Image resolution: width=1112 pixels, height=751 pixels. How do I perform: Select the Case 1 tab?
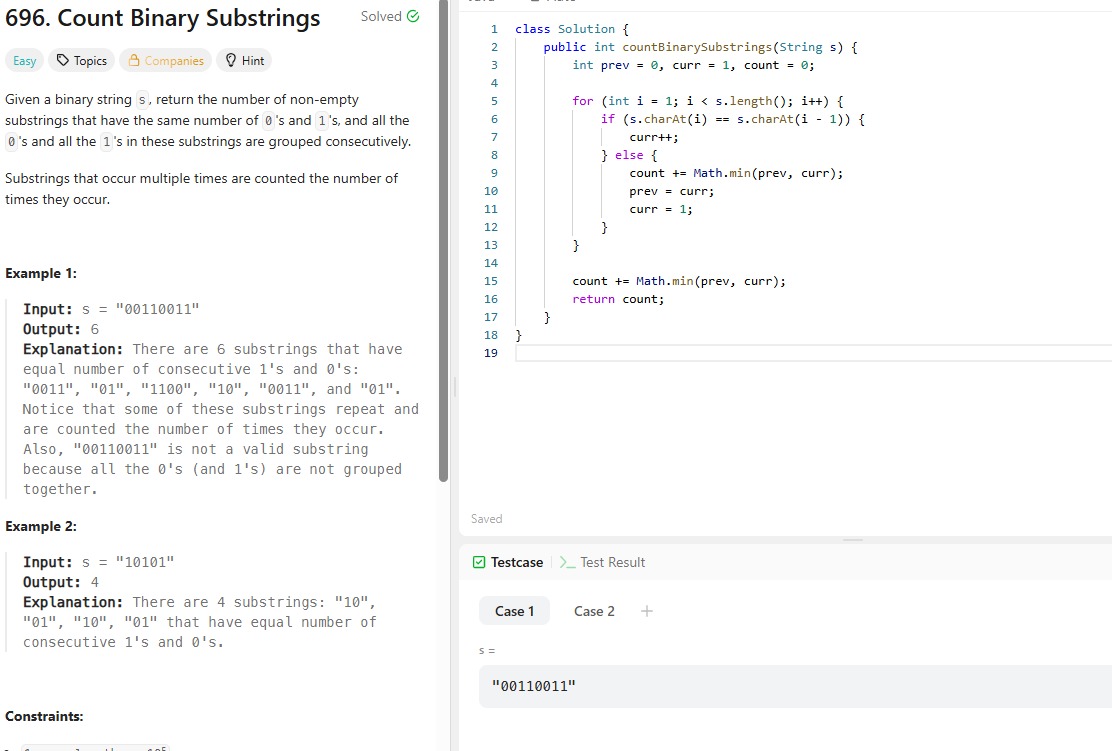[514, 611]
